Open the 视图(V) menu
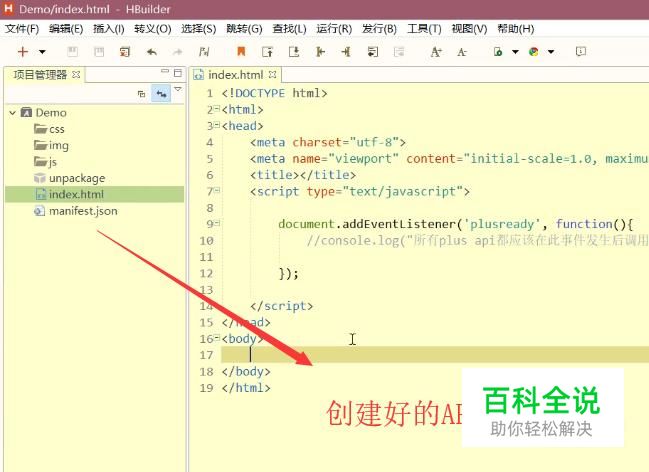The image size is (649, 472). coord(469,29)
